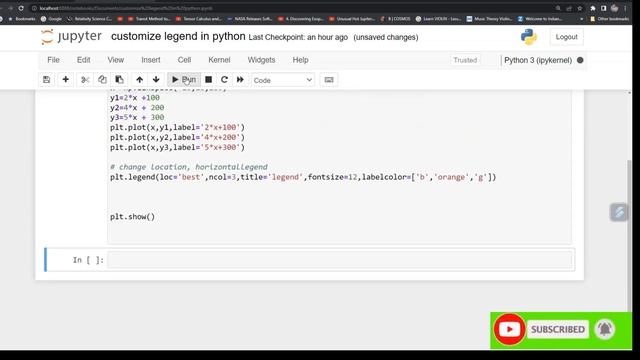The image size is (640, 360).
Task: Open the Widgets menu
Action: click(261, 60)
